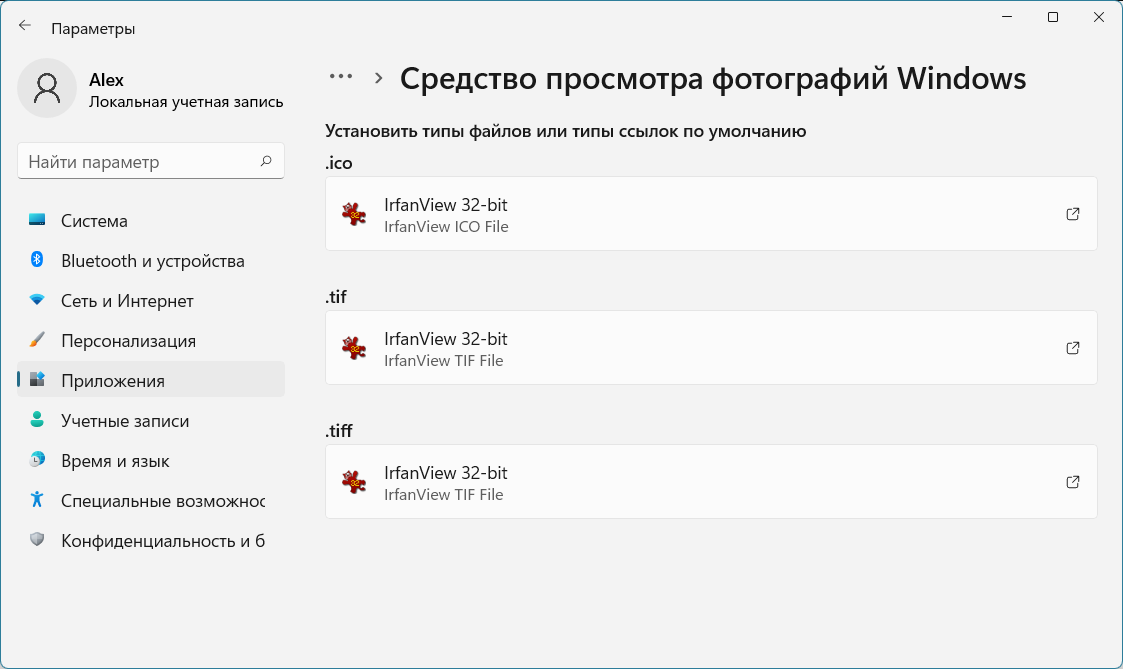This screenshot has width=1123, height=669.
Task: Open the Конфиденциальность section
Action: tap(151, 541)
